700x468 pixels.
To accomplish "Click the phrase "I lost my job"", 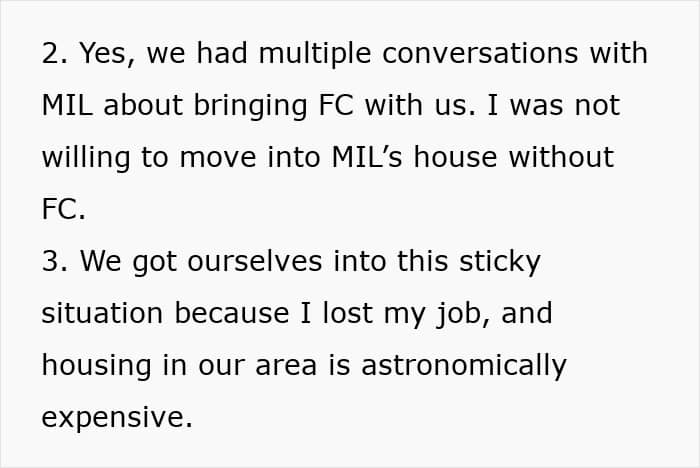I will pos(406,314).
